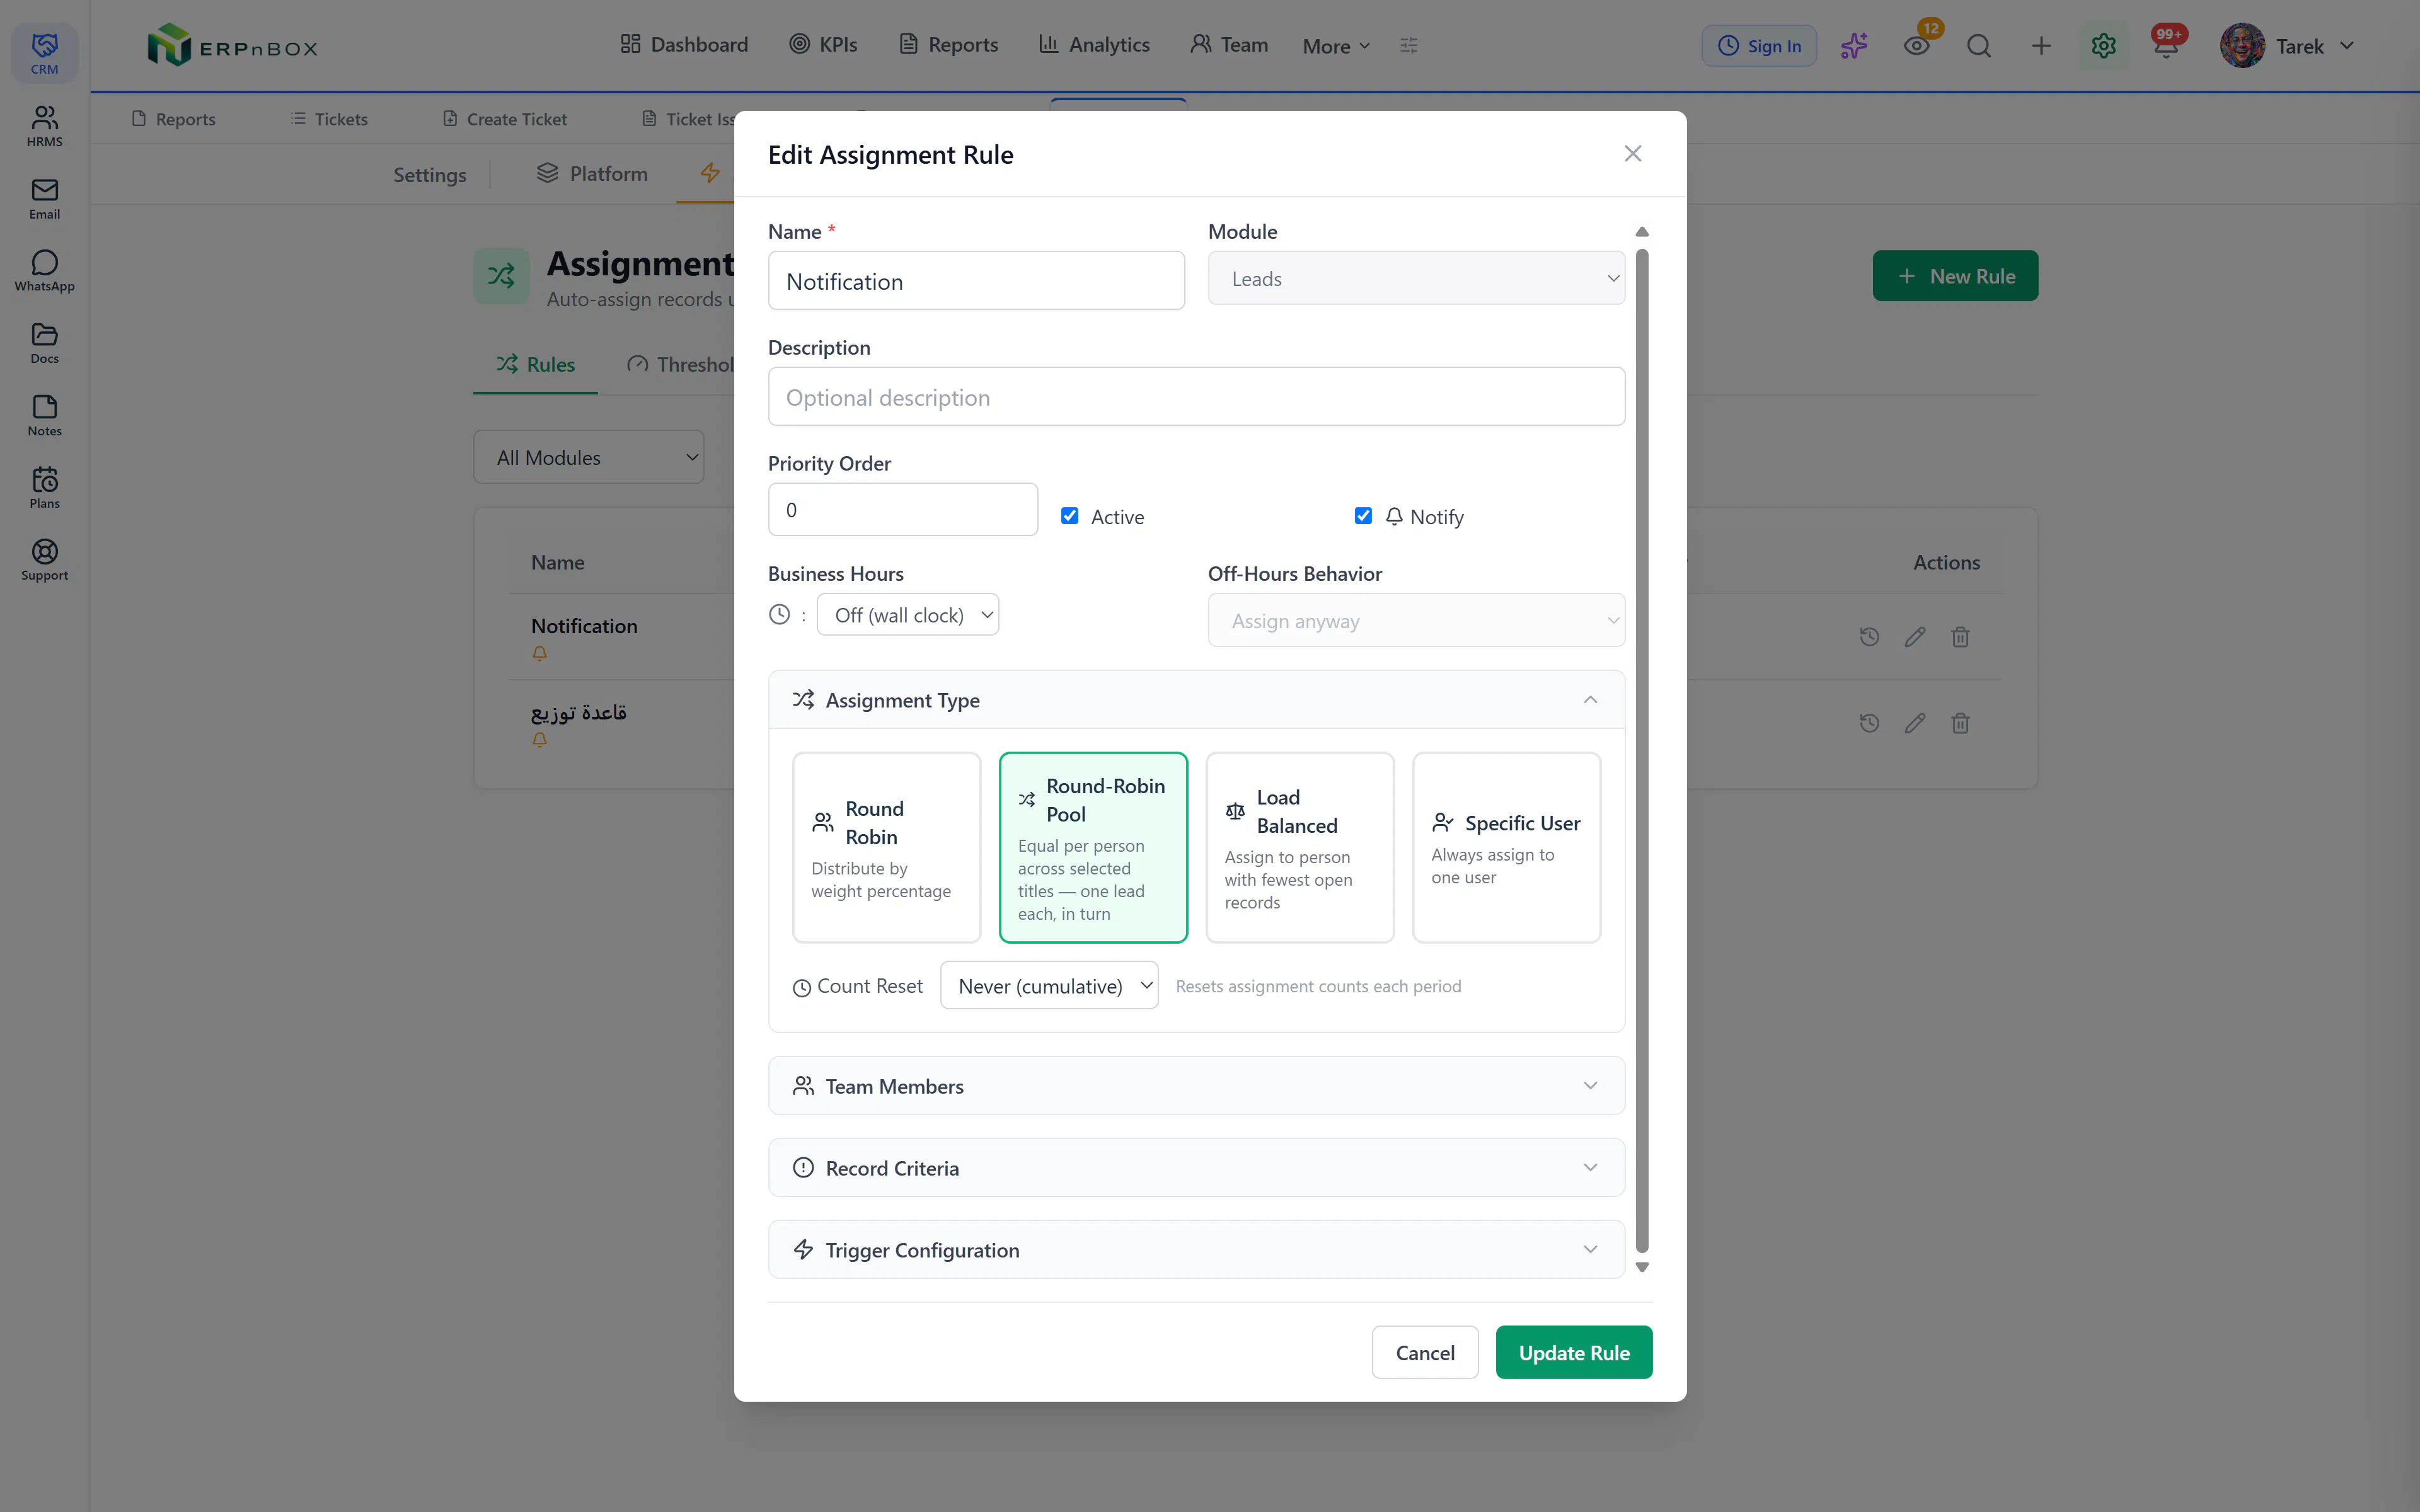
Task: Switch to the Tickets tab
Action: 328,119
